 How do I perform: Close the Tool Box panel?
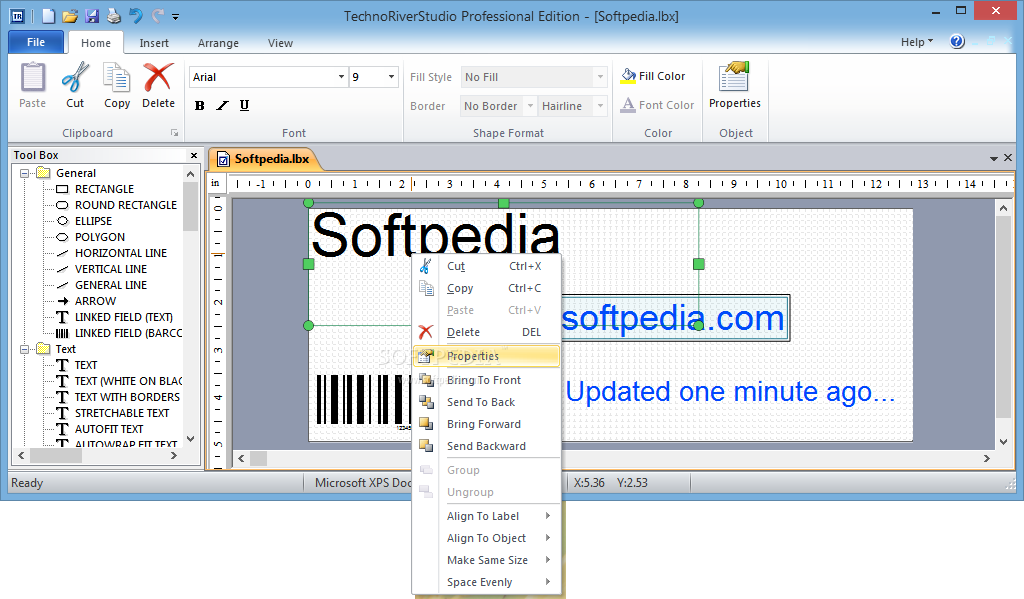pos(193,155)
